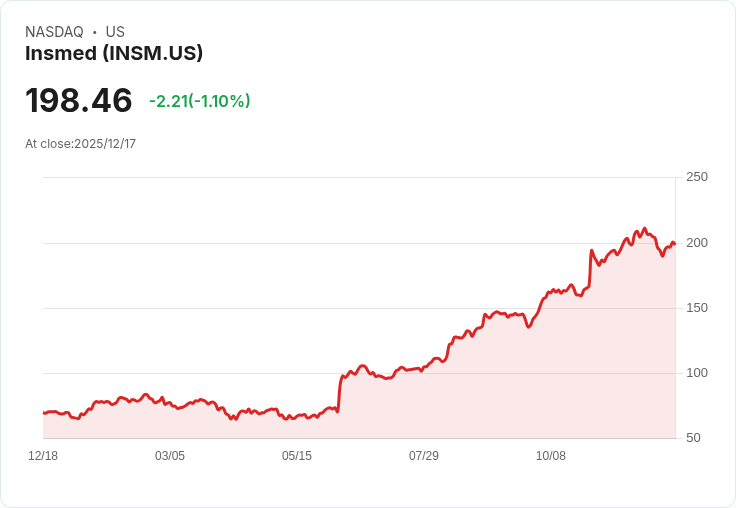This screenshot has width=736, height=508.
Task: Click the NASDAQ exchange label
Action: 54,32
